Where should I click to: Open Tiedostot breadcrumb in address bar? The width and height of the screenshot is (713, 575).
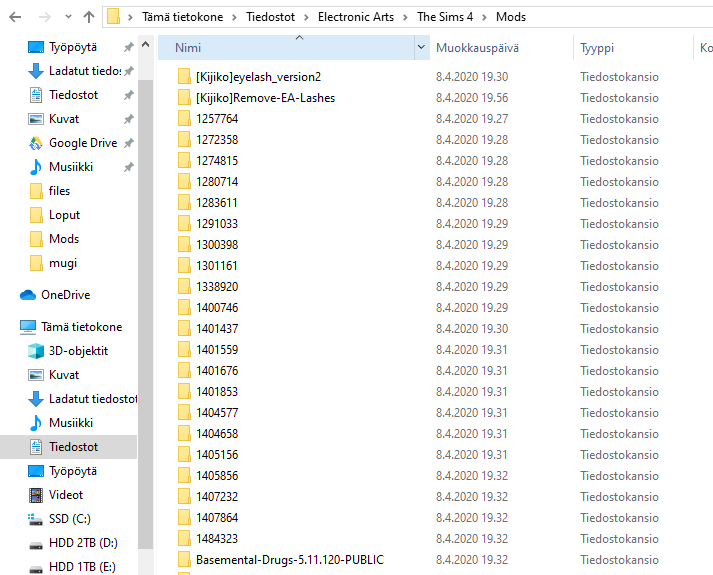(271, 17)
